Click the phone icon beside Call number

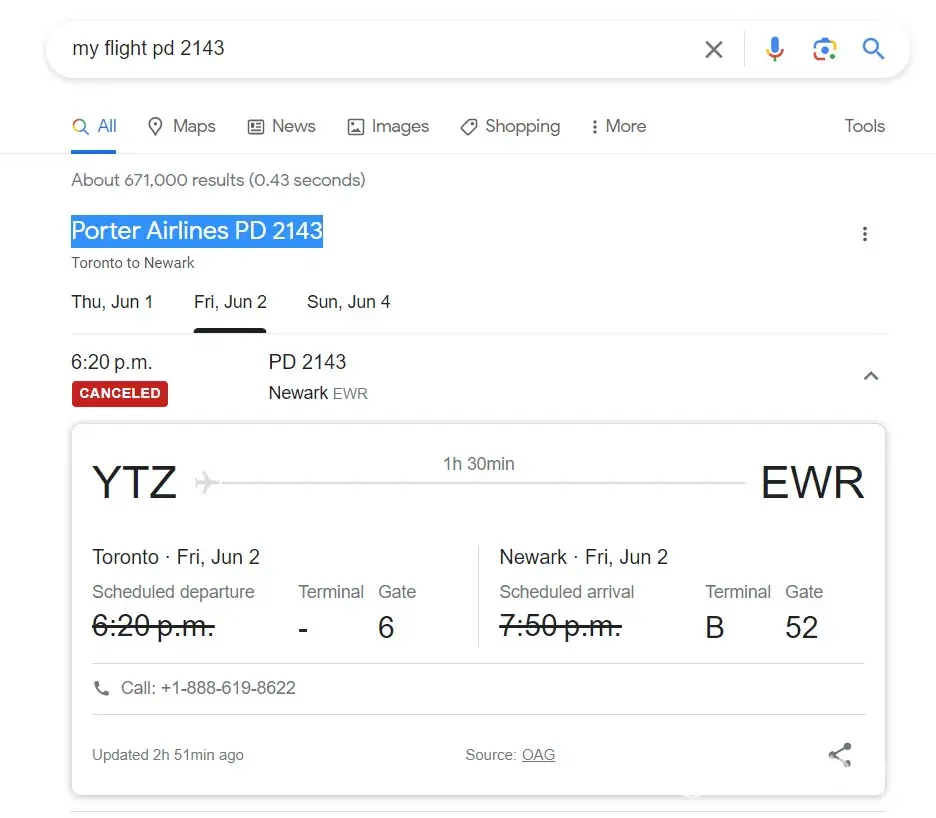[101, 688]
